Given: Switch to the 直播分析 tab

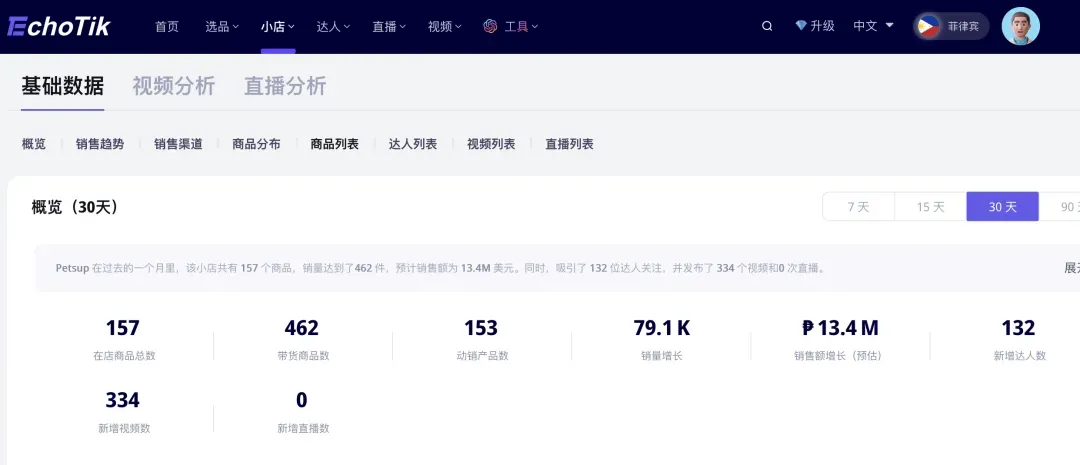Looking at the screenshot, I should coord(285,86).
